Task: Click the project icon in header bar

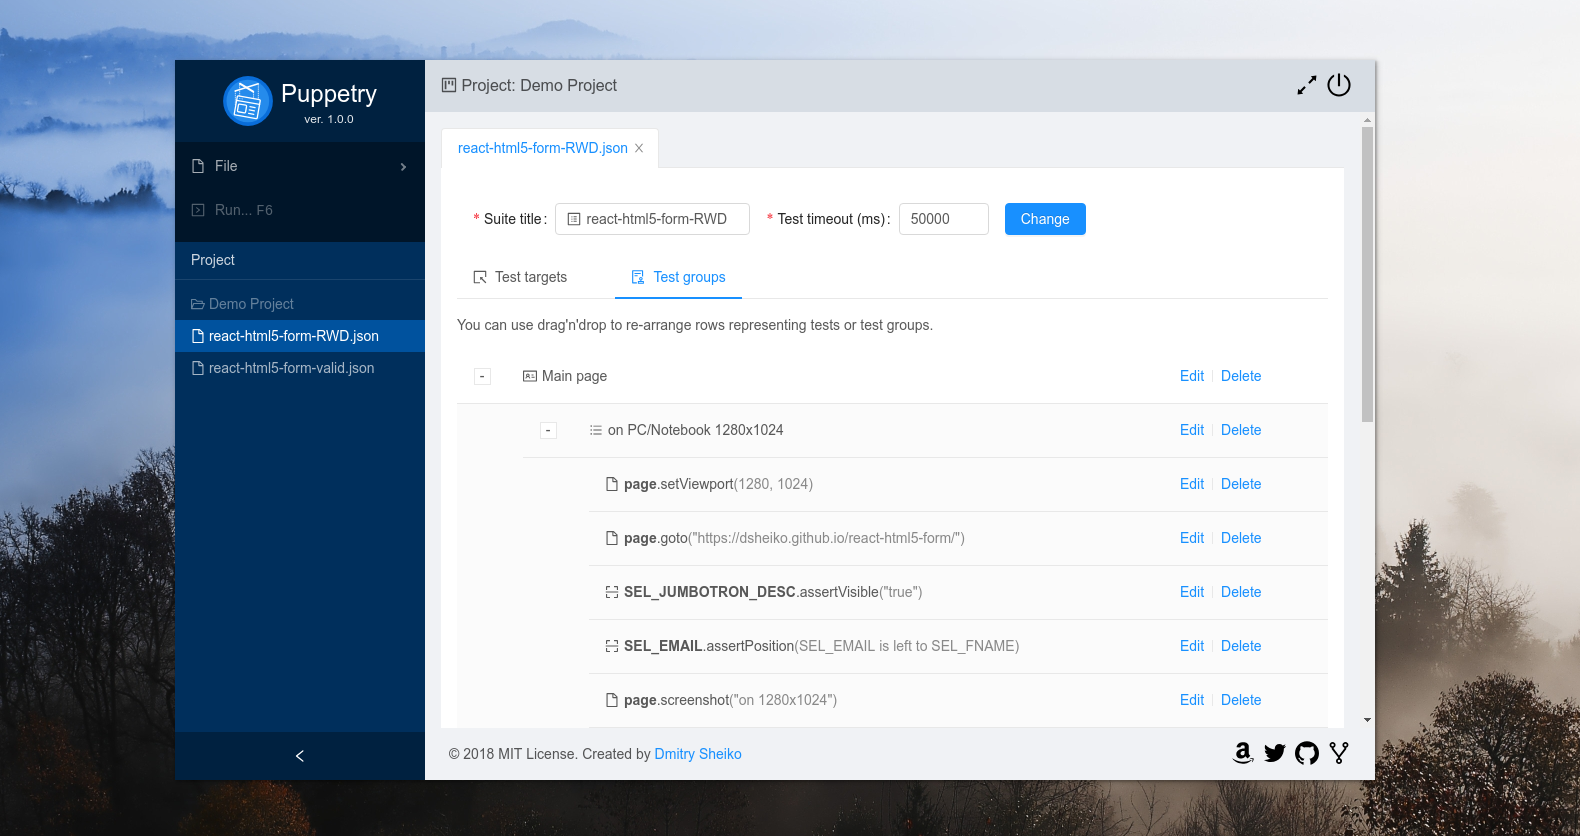Action: tap(449, 86)
